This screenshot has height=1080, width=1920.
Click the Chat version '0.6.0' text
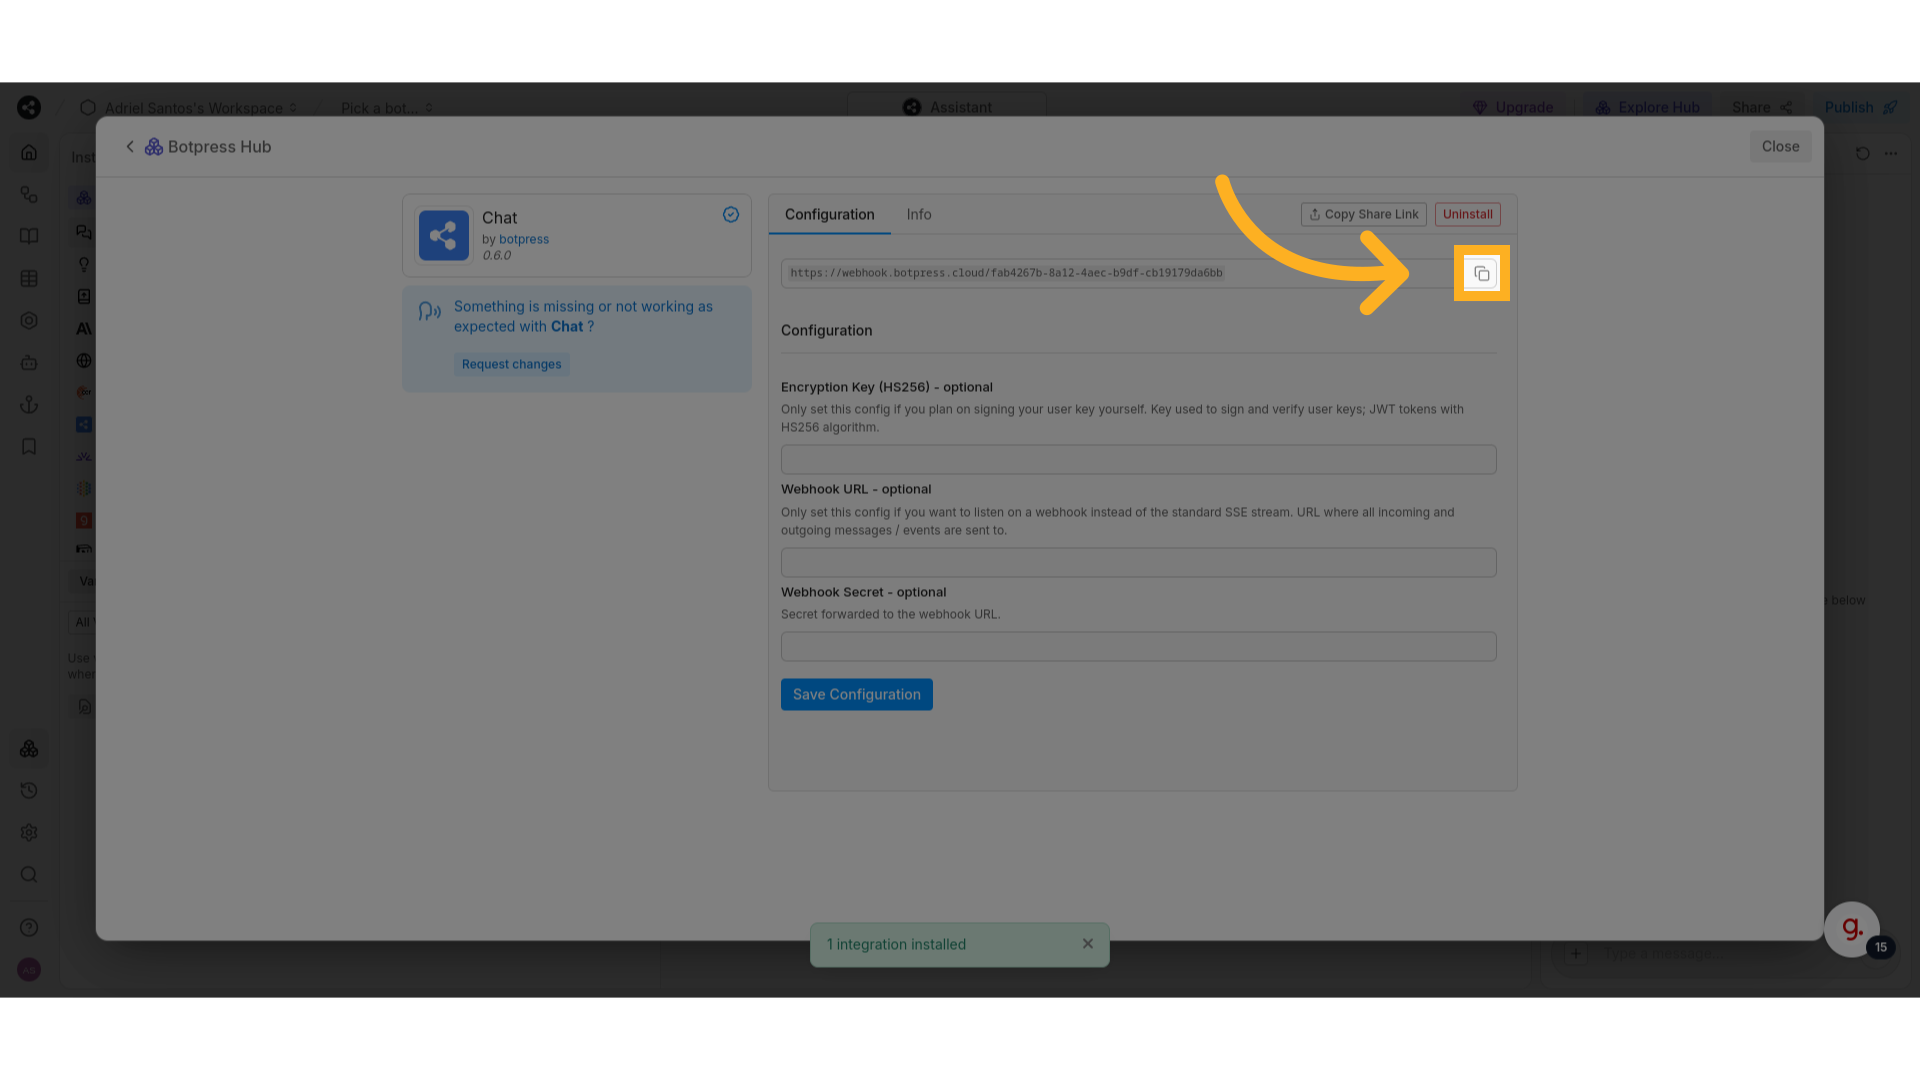tap(497, 256)
